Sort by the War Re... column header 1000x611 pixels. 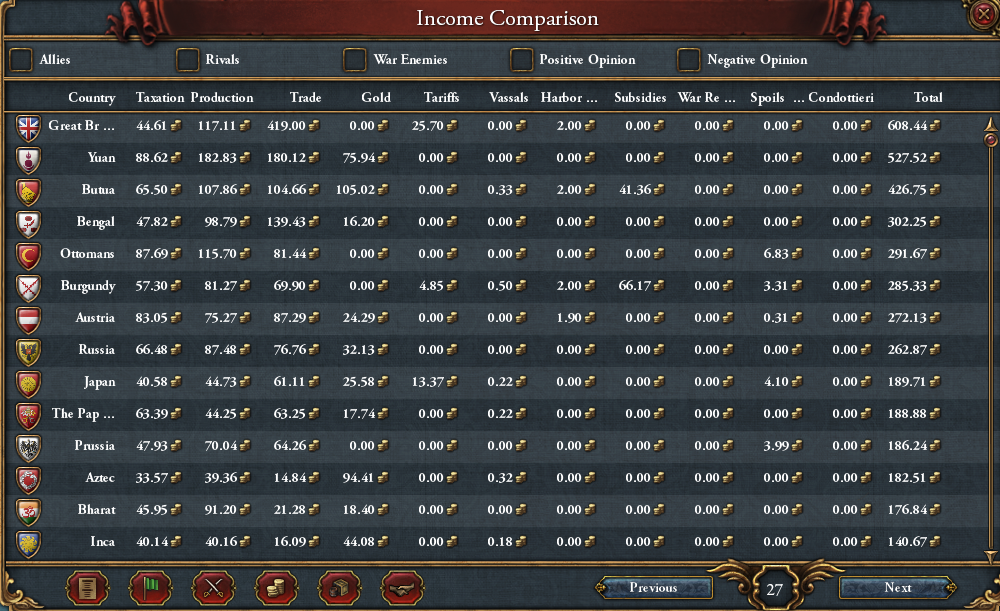point(707,98)
